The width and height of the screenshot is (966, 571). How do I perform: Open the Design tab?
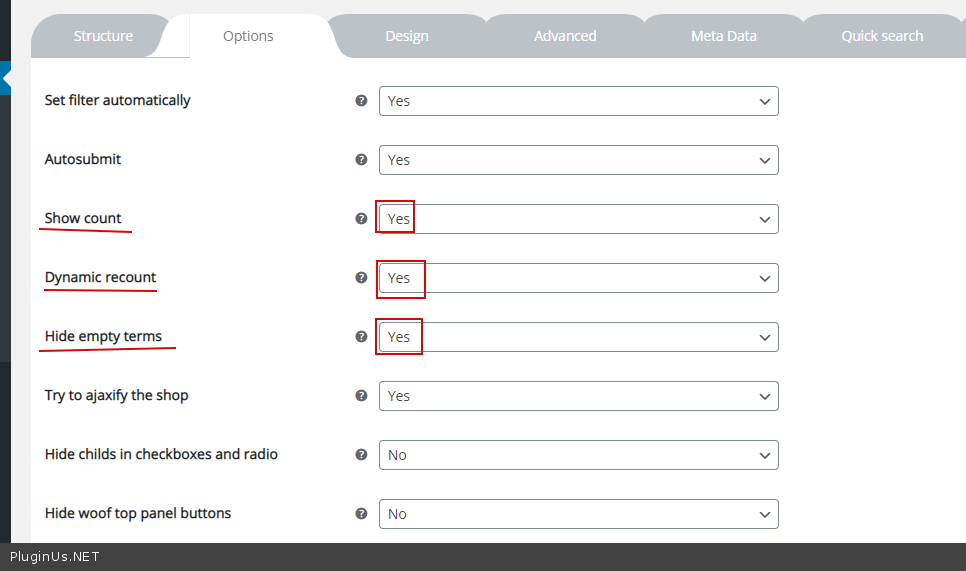[x=407, y=36]
